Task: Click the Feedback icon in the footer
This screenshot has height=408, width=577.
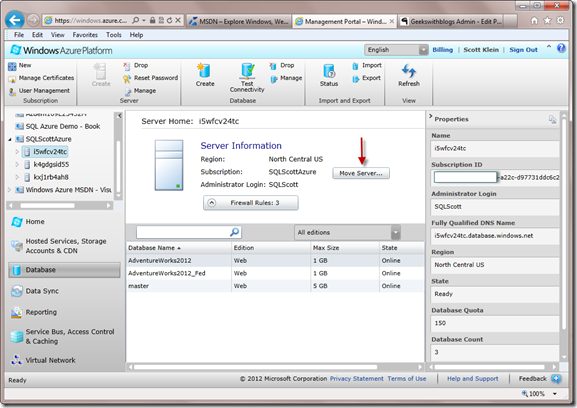Action: (556, 379)
